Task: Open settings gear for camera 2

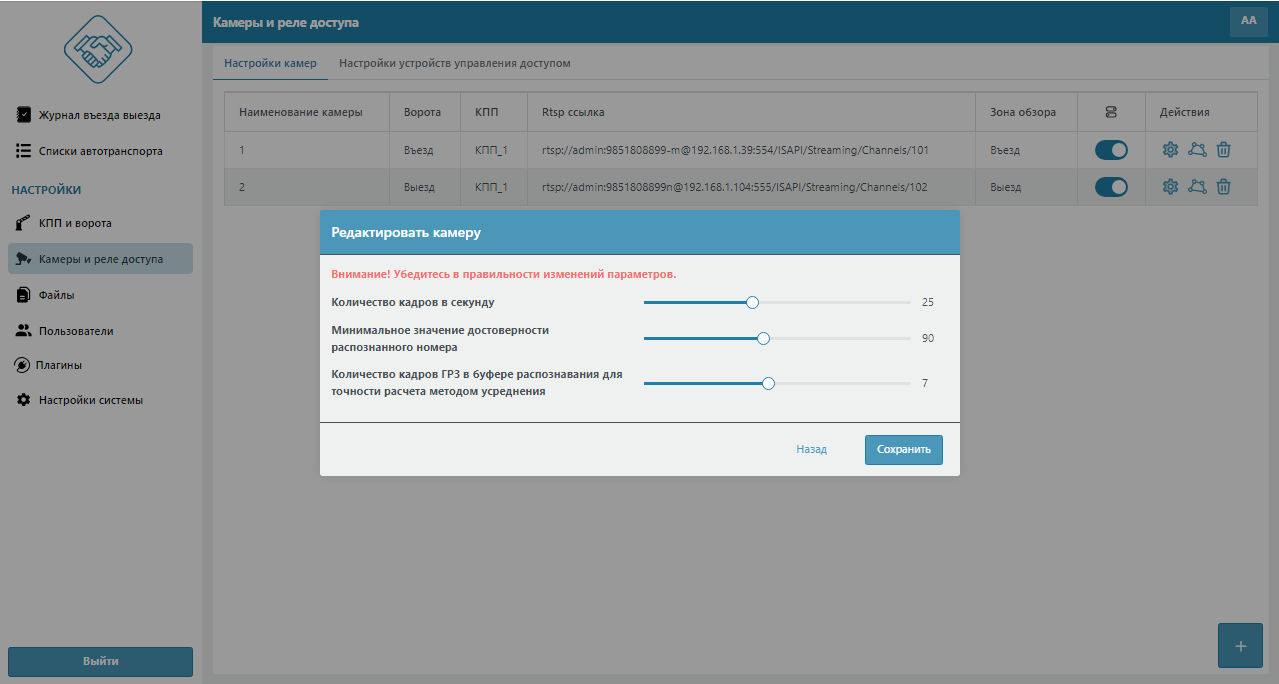Action: pyautogui.click(x=1170, y=187)
